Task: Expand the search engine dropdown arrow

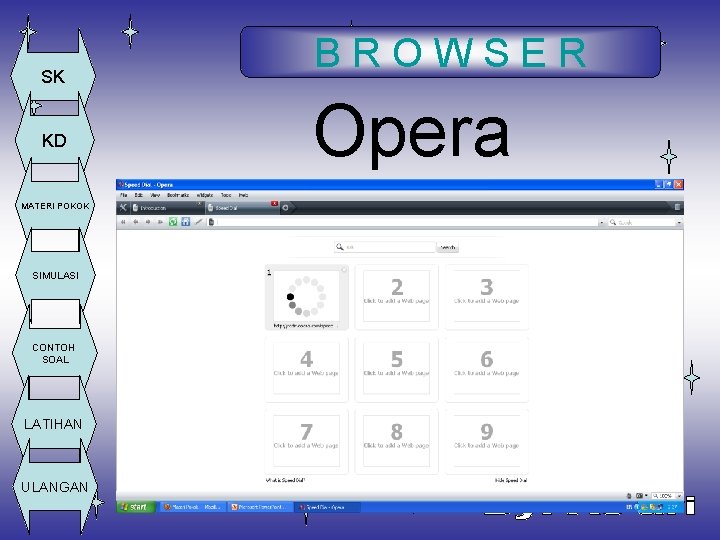Action: click(679, 222)
